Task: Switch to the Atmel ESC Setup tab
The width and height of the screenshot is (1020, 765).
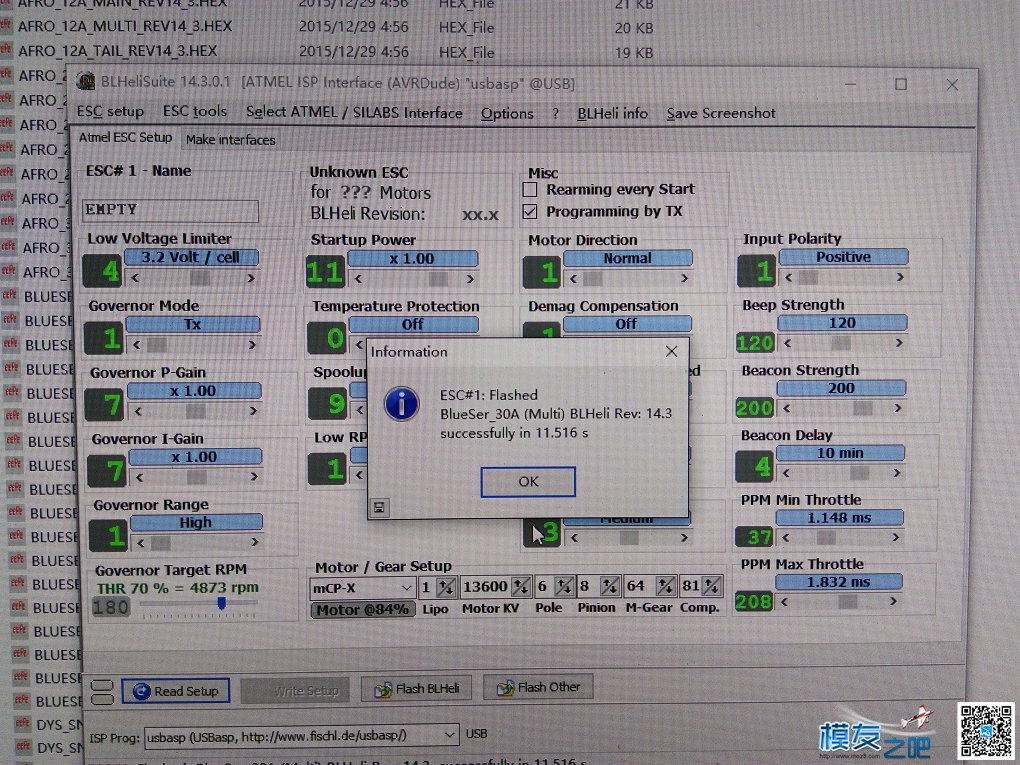Action: coord(126,138)
